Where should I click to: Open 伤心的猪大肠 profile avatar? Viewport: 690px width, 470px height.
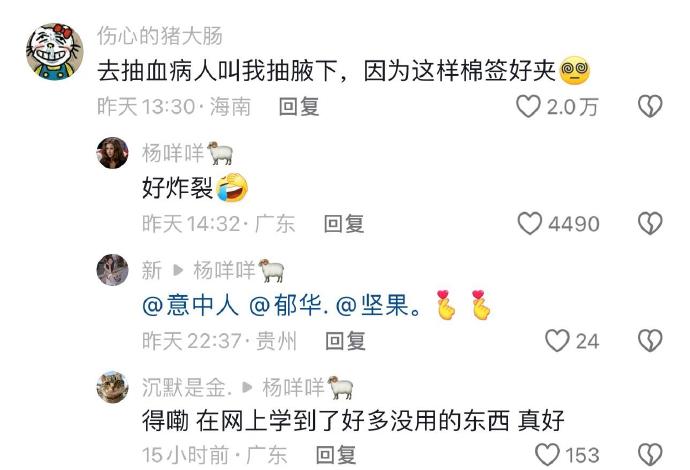[x=55, y=51]
